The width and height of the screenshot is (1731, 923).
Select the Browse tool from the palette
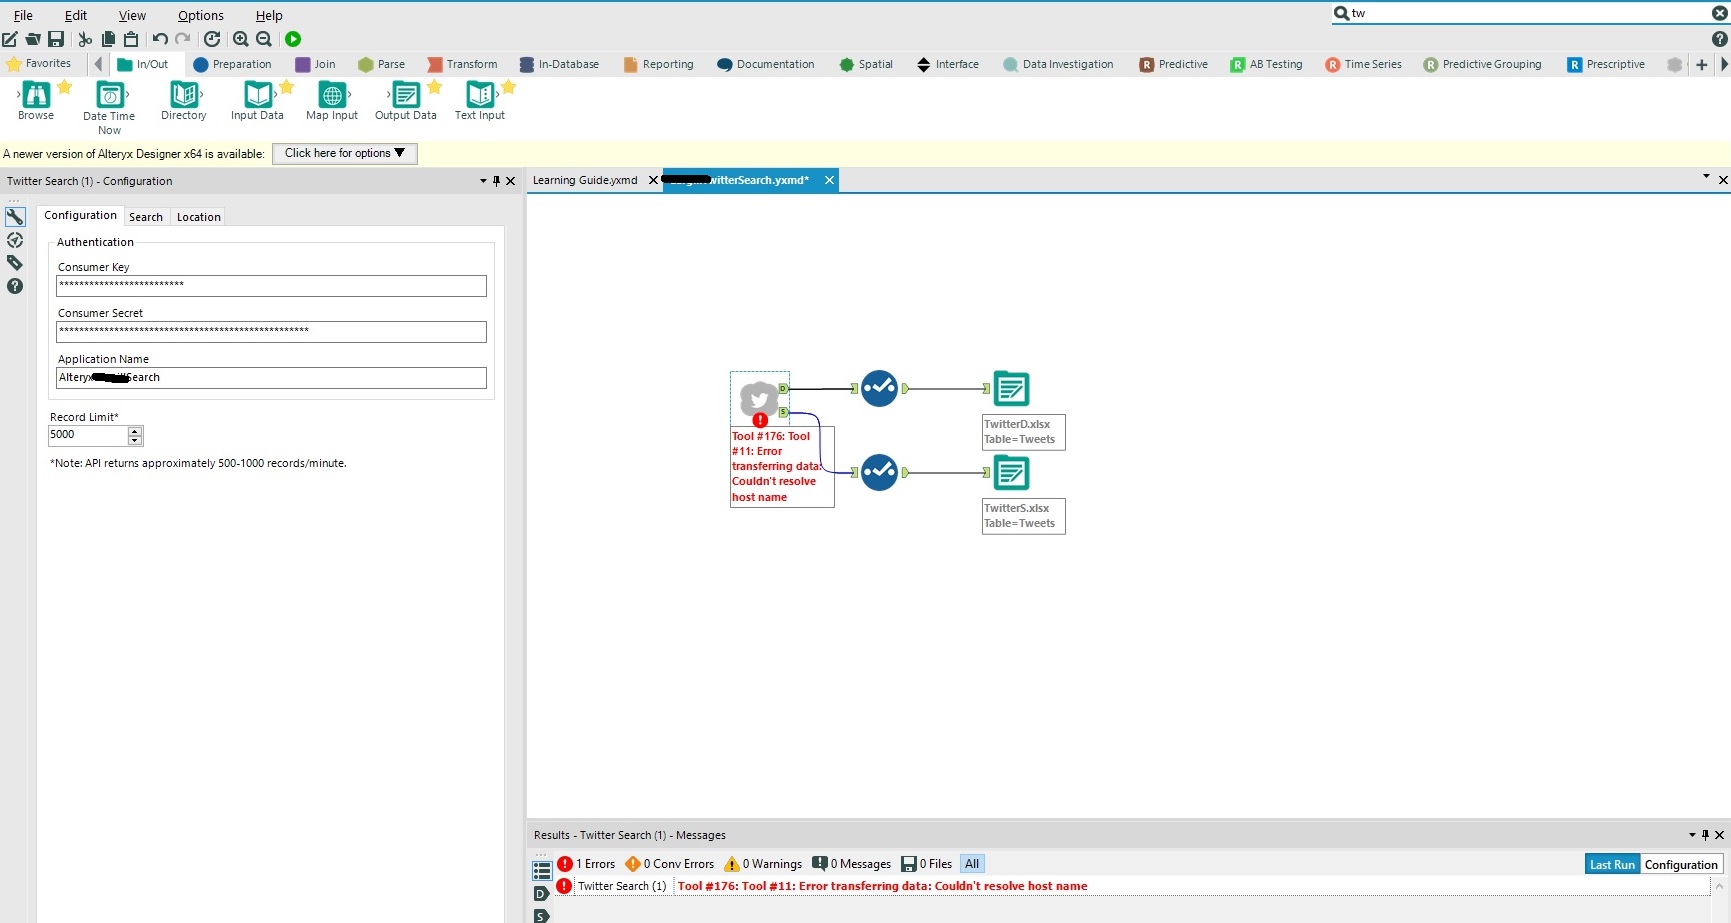pyautogui.click(x=37, y=97)
